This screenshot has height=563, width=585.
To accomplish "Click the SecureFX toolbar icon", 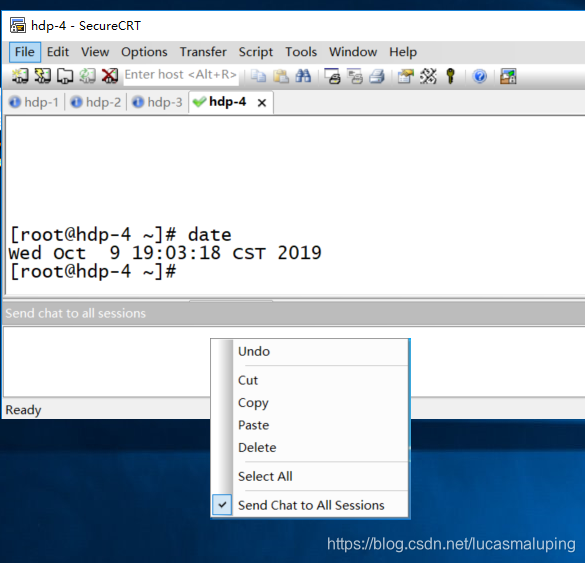I will pos(508,76).
